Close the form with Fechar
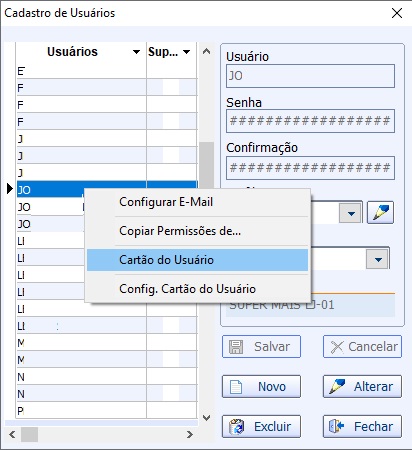The width and height of the screenshot is (412, 450). point(362,426)
